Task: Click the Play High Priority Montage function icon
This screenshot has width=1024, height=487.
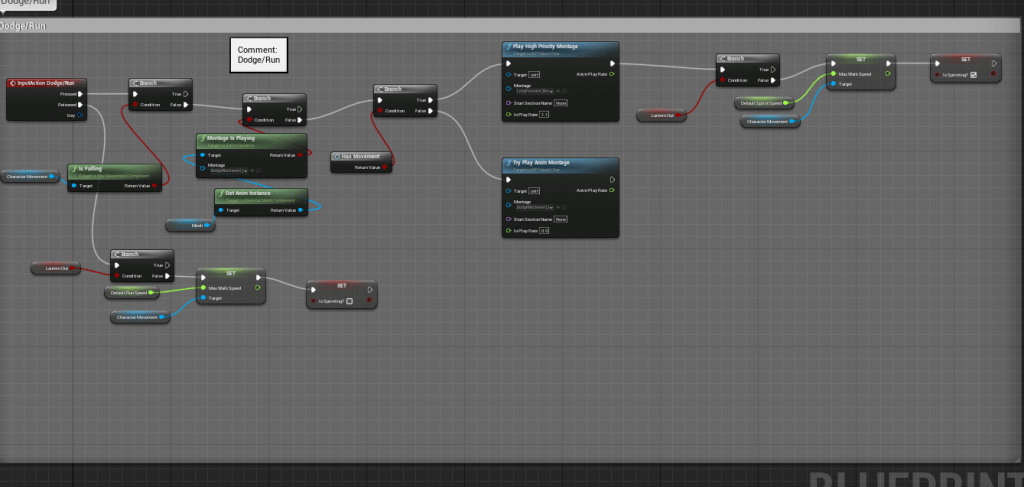Action: pyautogui.click(x=507, y=47)
